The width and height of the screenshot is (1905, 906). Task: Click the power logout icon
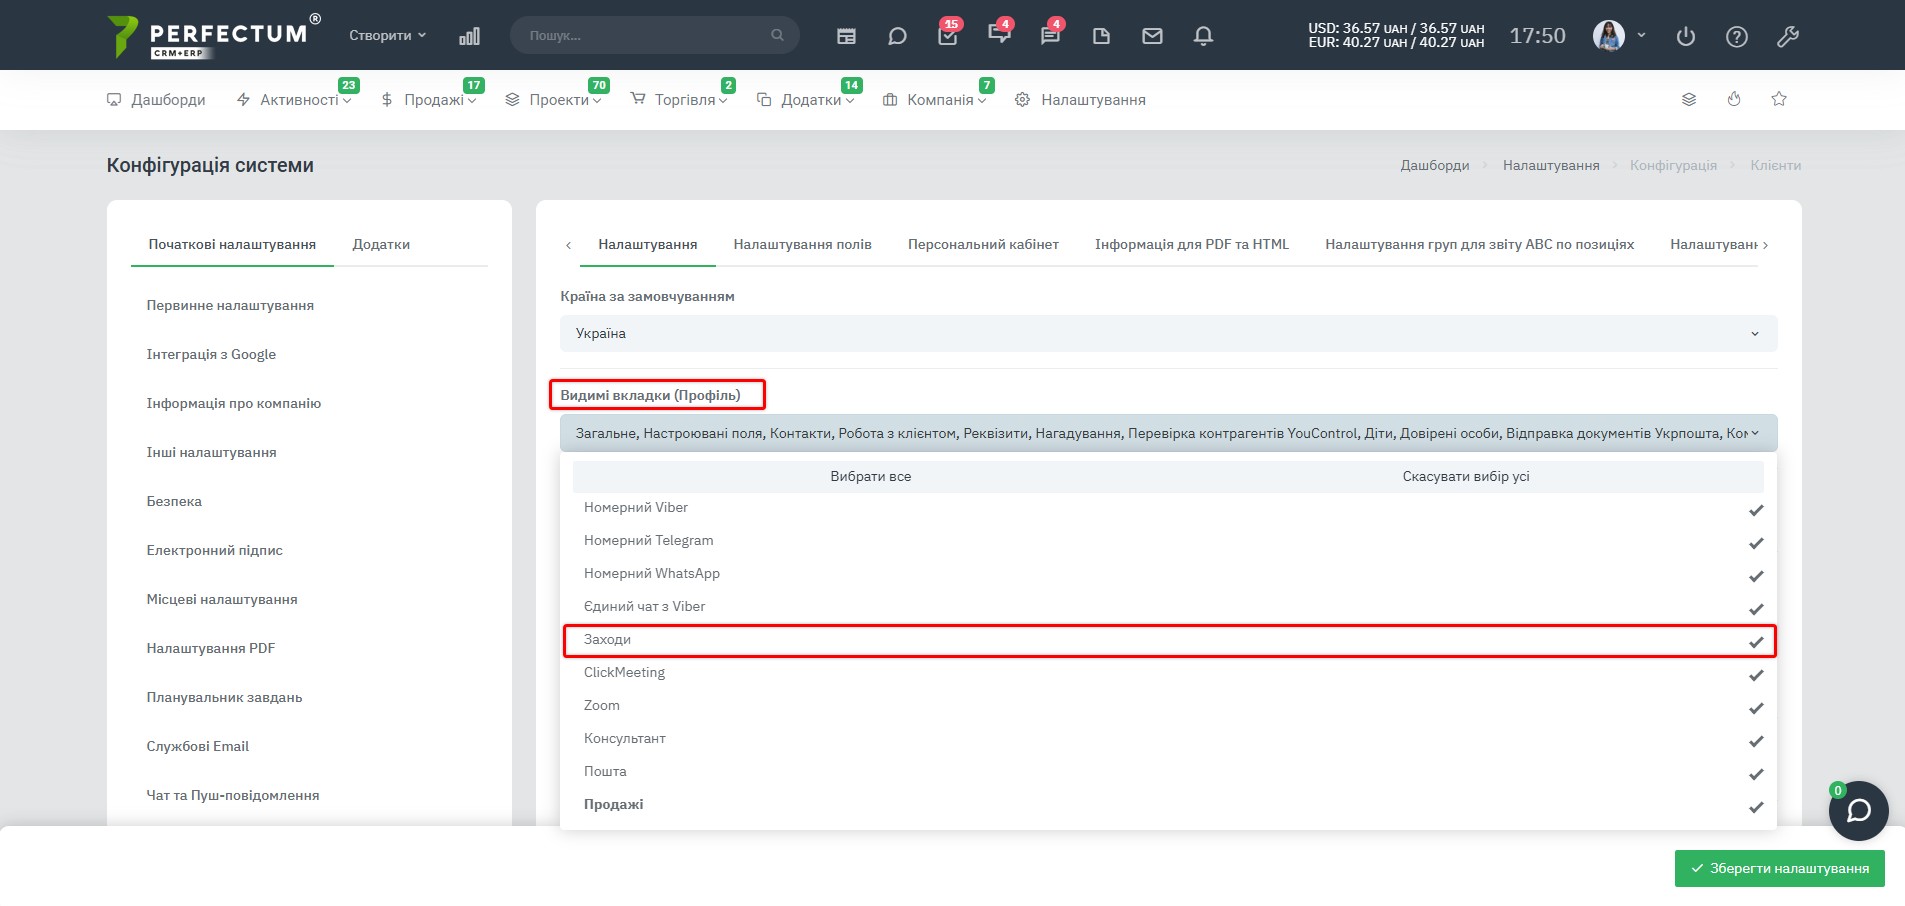(1686, 37)
